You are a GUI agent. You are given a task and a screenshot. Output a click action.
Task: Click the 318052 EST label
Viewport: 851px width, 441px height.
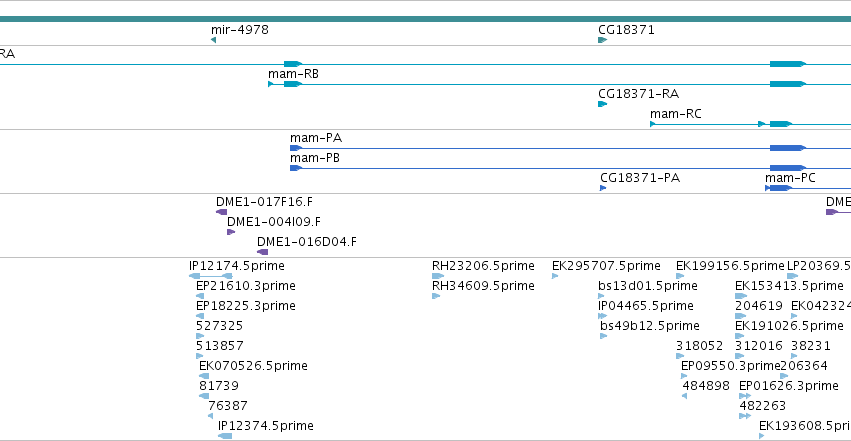point(700,346)
